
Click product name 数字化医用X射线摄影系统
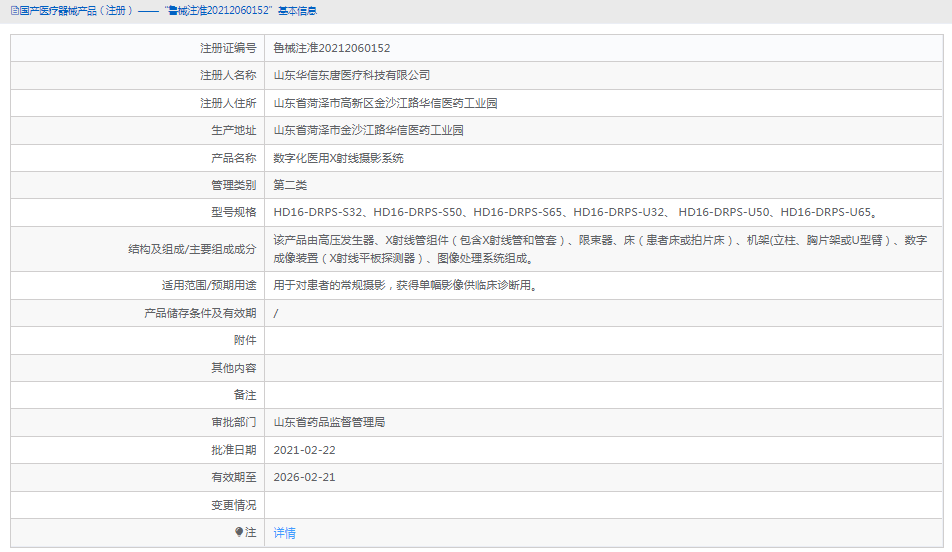click(339, 158)
